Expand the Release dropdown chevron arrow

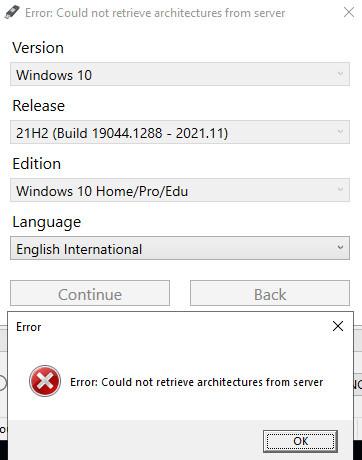point(340,132)
